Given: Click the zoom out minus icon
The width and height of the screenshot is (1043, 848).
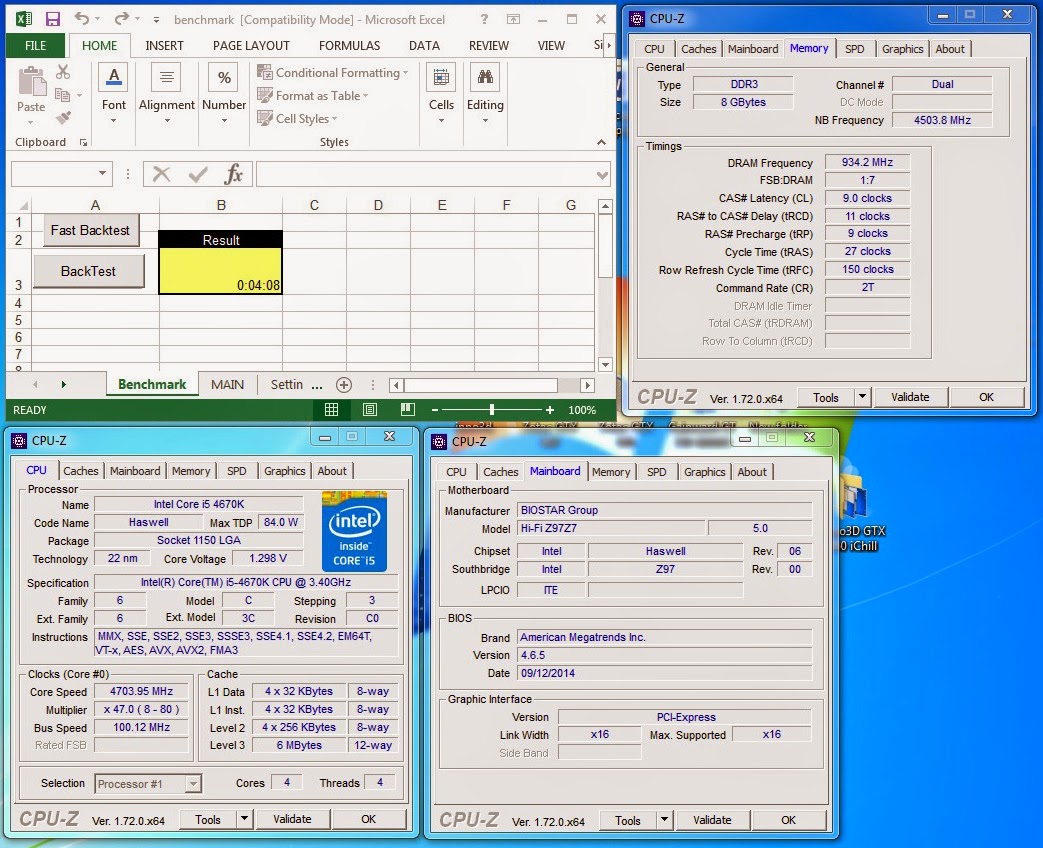Looking at the screenshot, I should tap(434, 410).
